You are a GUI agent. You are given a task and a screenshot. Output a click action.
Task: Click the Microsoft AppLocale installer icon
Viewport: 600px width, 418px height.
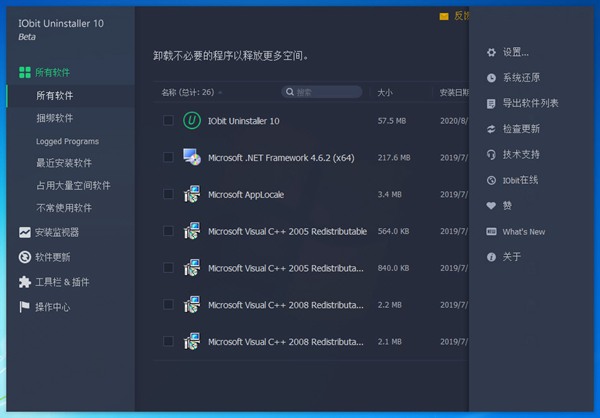point(192,194)
